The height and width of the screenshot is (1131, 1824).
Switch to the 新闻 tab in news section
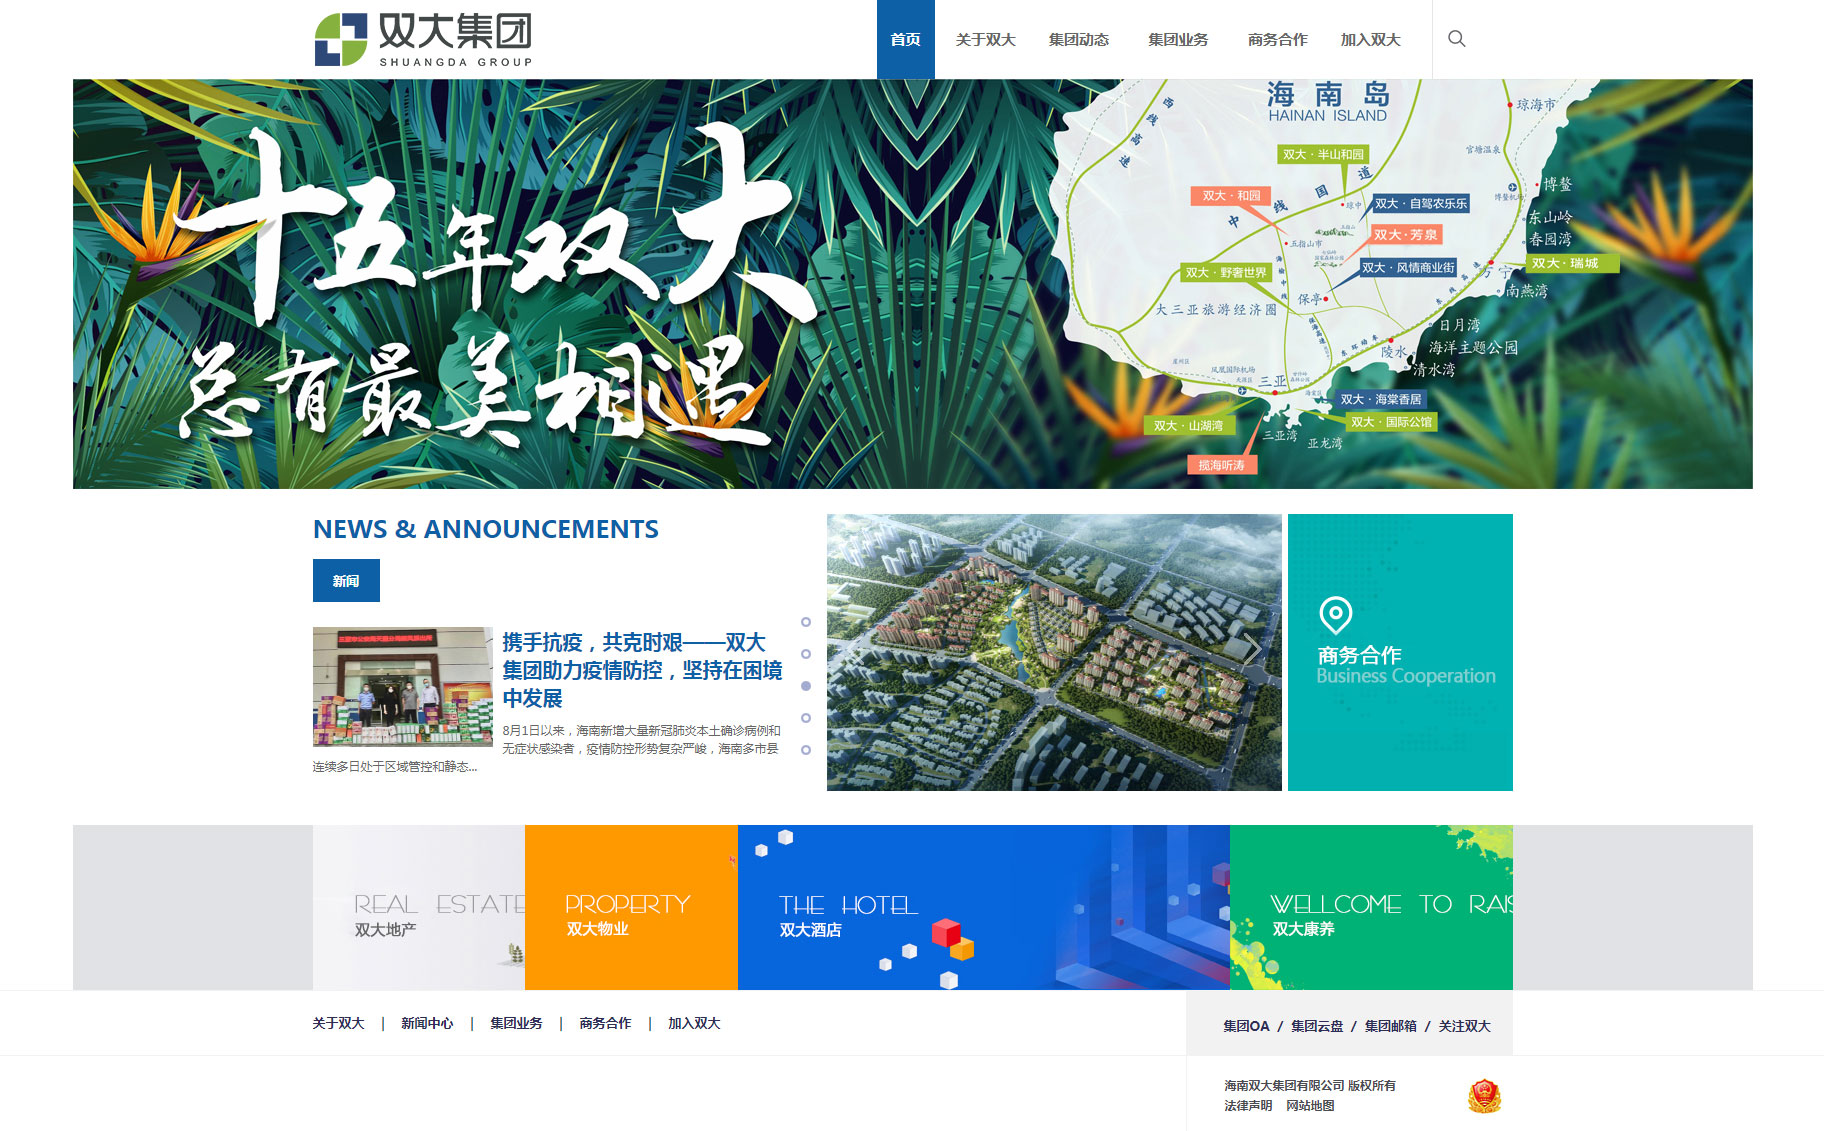coord(345,580)
